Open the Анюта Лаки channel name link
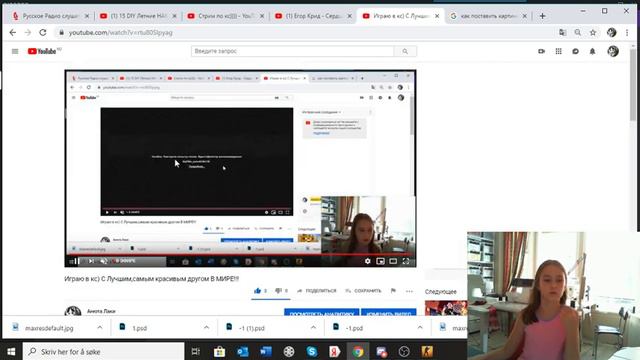This screenshot has width=640, height=360. (101, 311)
